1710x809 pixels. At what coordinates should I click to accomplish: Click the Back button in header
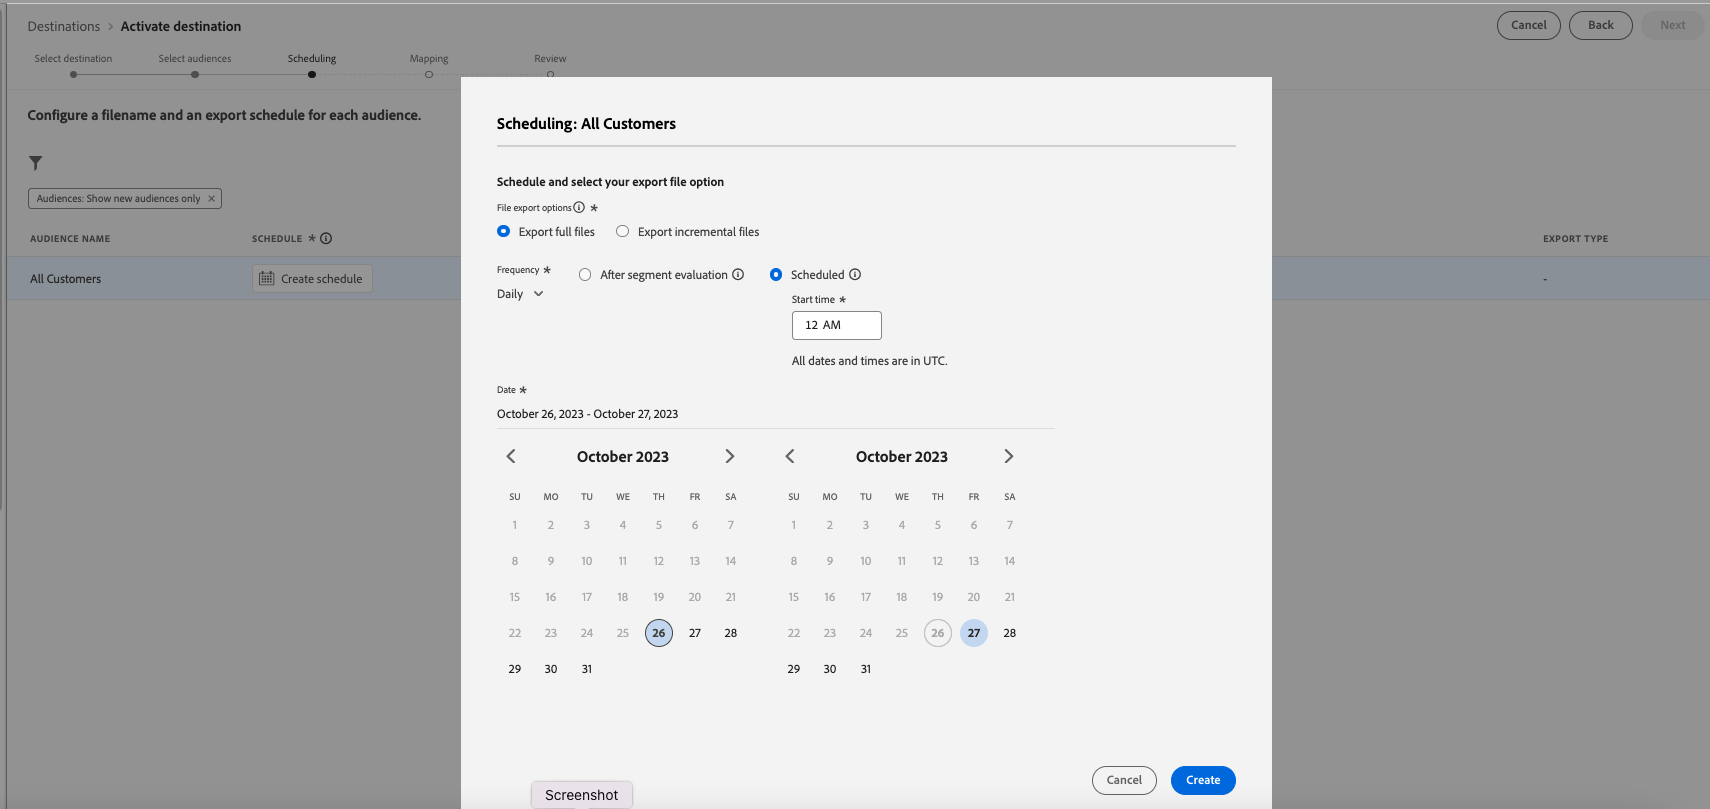[1601, 25]
